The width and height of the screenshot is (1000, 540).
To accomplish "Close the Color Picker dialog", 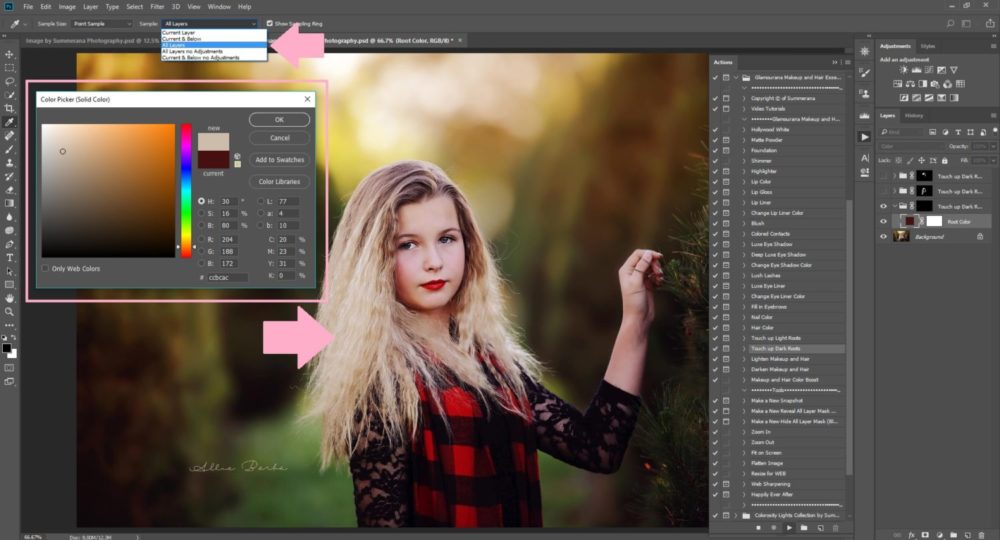I will tap(307, 99).
